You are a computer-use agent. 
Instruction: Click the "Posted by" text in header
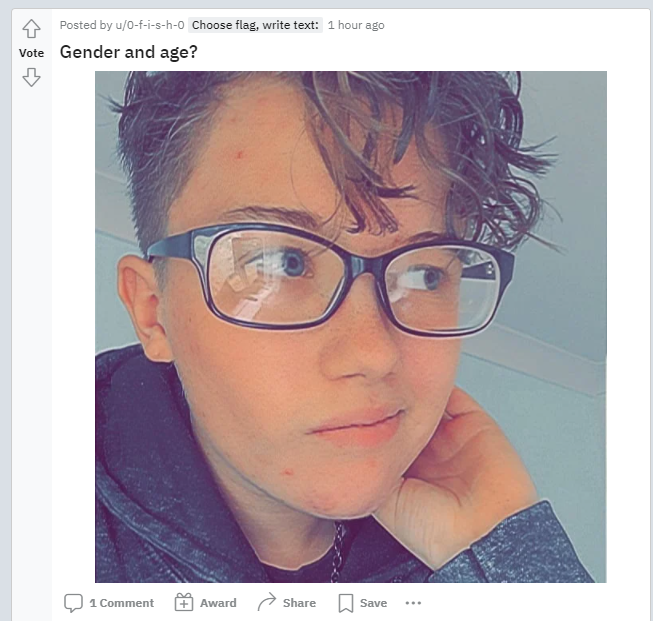pos(86,25)
